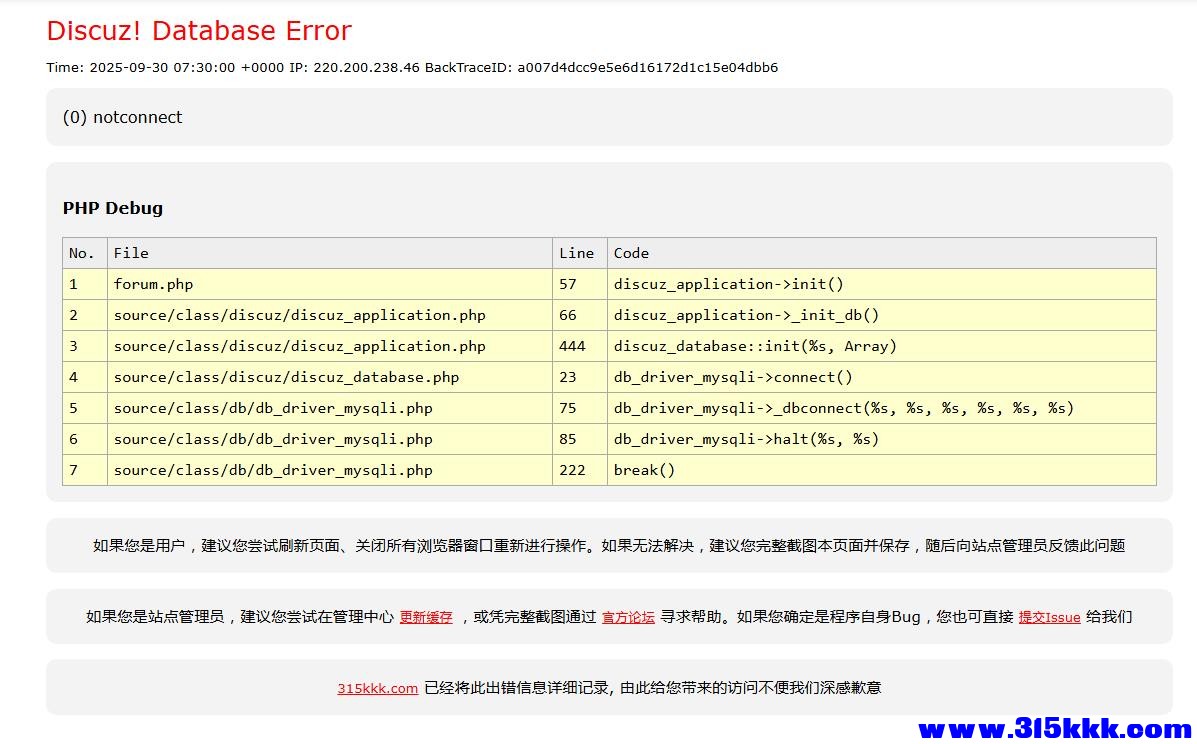The width and height of the screenshot is (1197, 744).
Task: Follow the 提交Issue link
Action: click(x=1049, y=617)
